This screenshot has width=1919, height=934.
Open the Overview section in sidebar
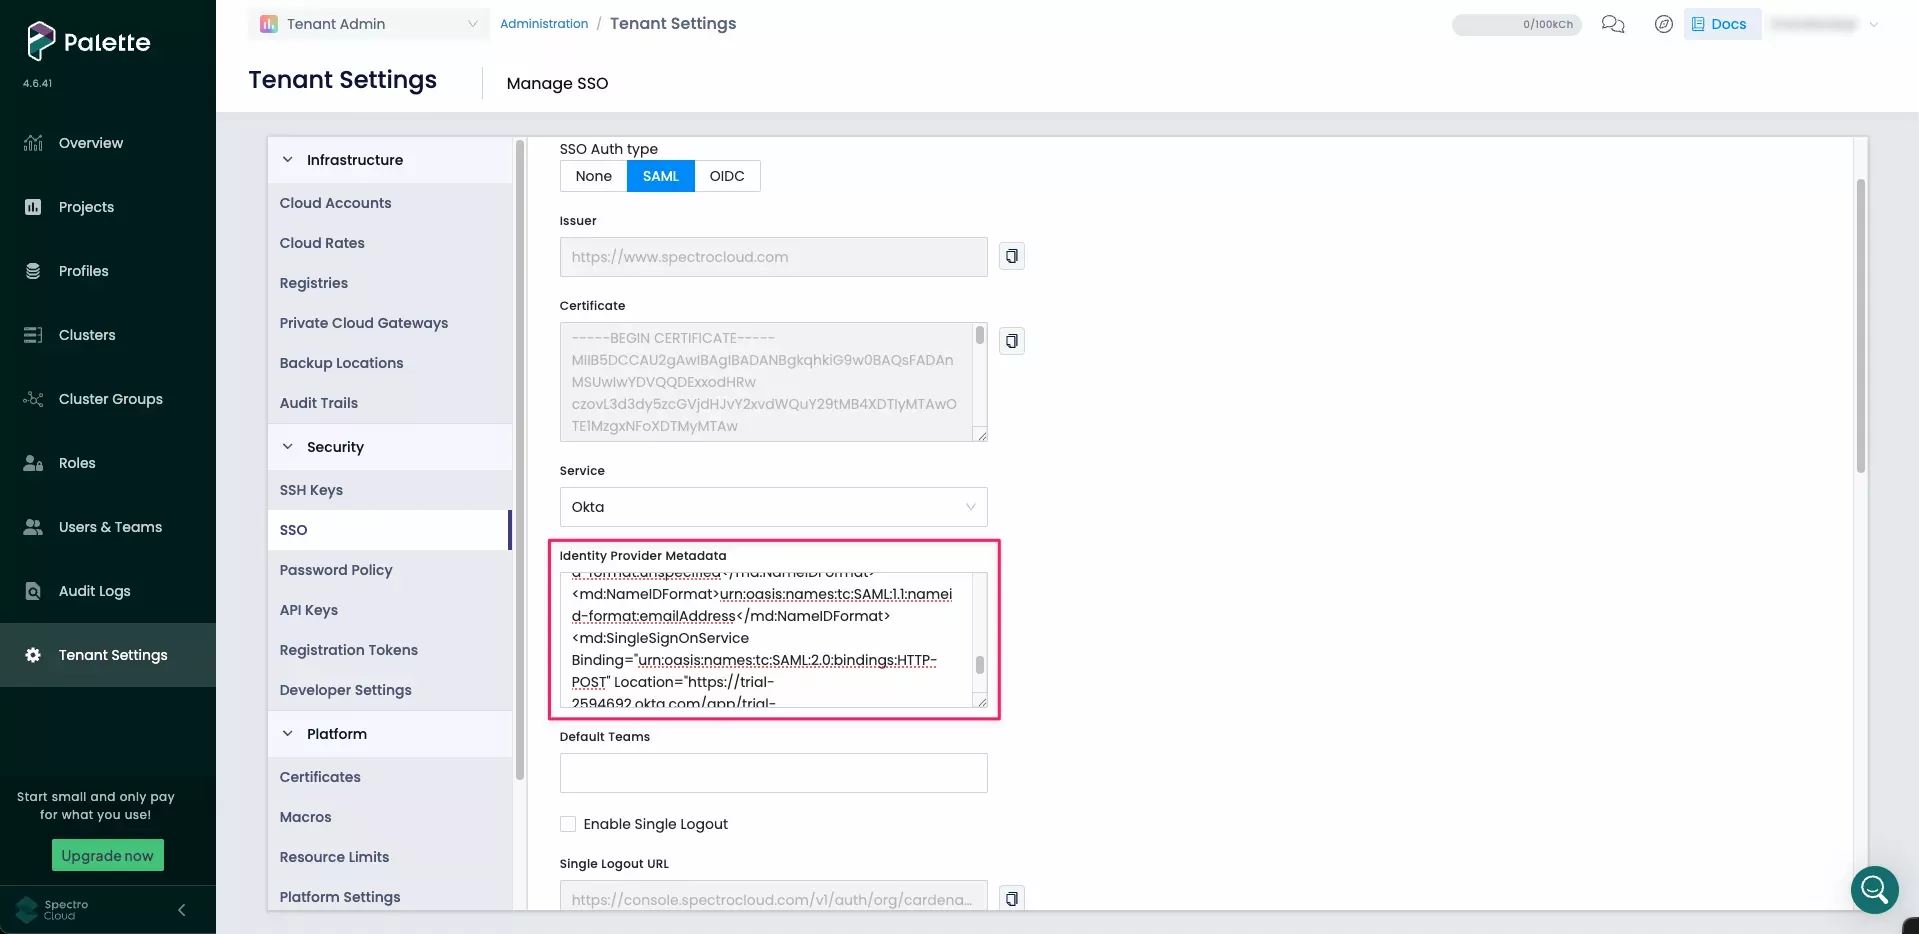(x=90, y=142)
